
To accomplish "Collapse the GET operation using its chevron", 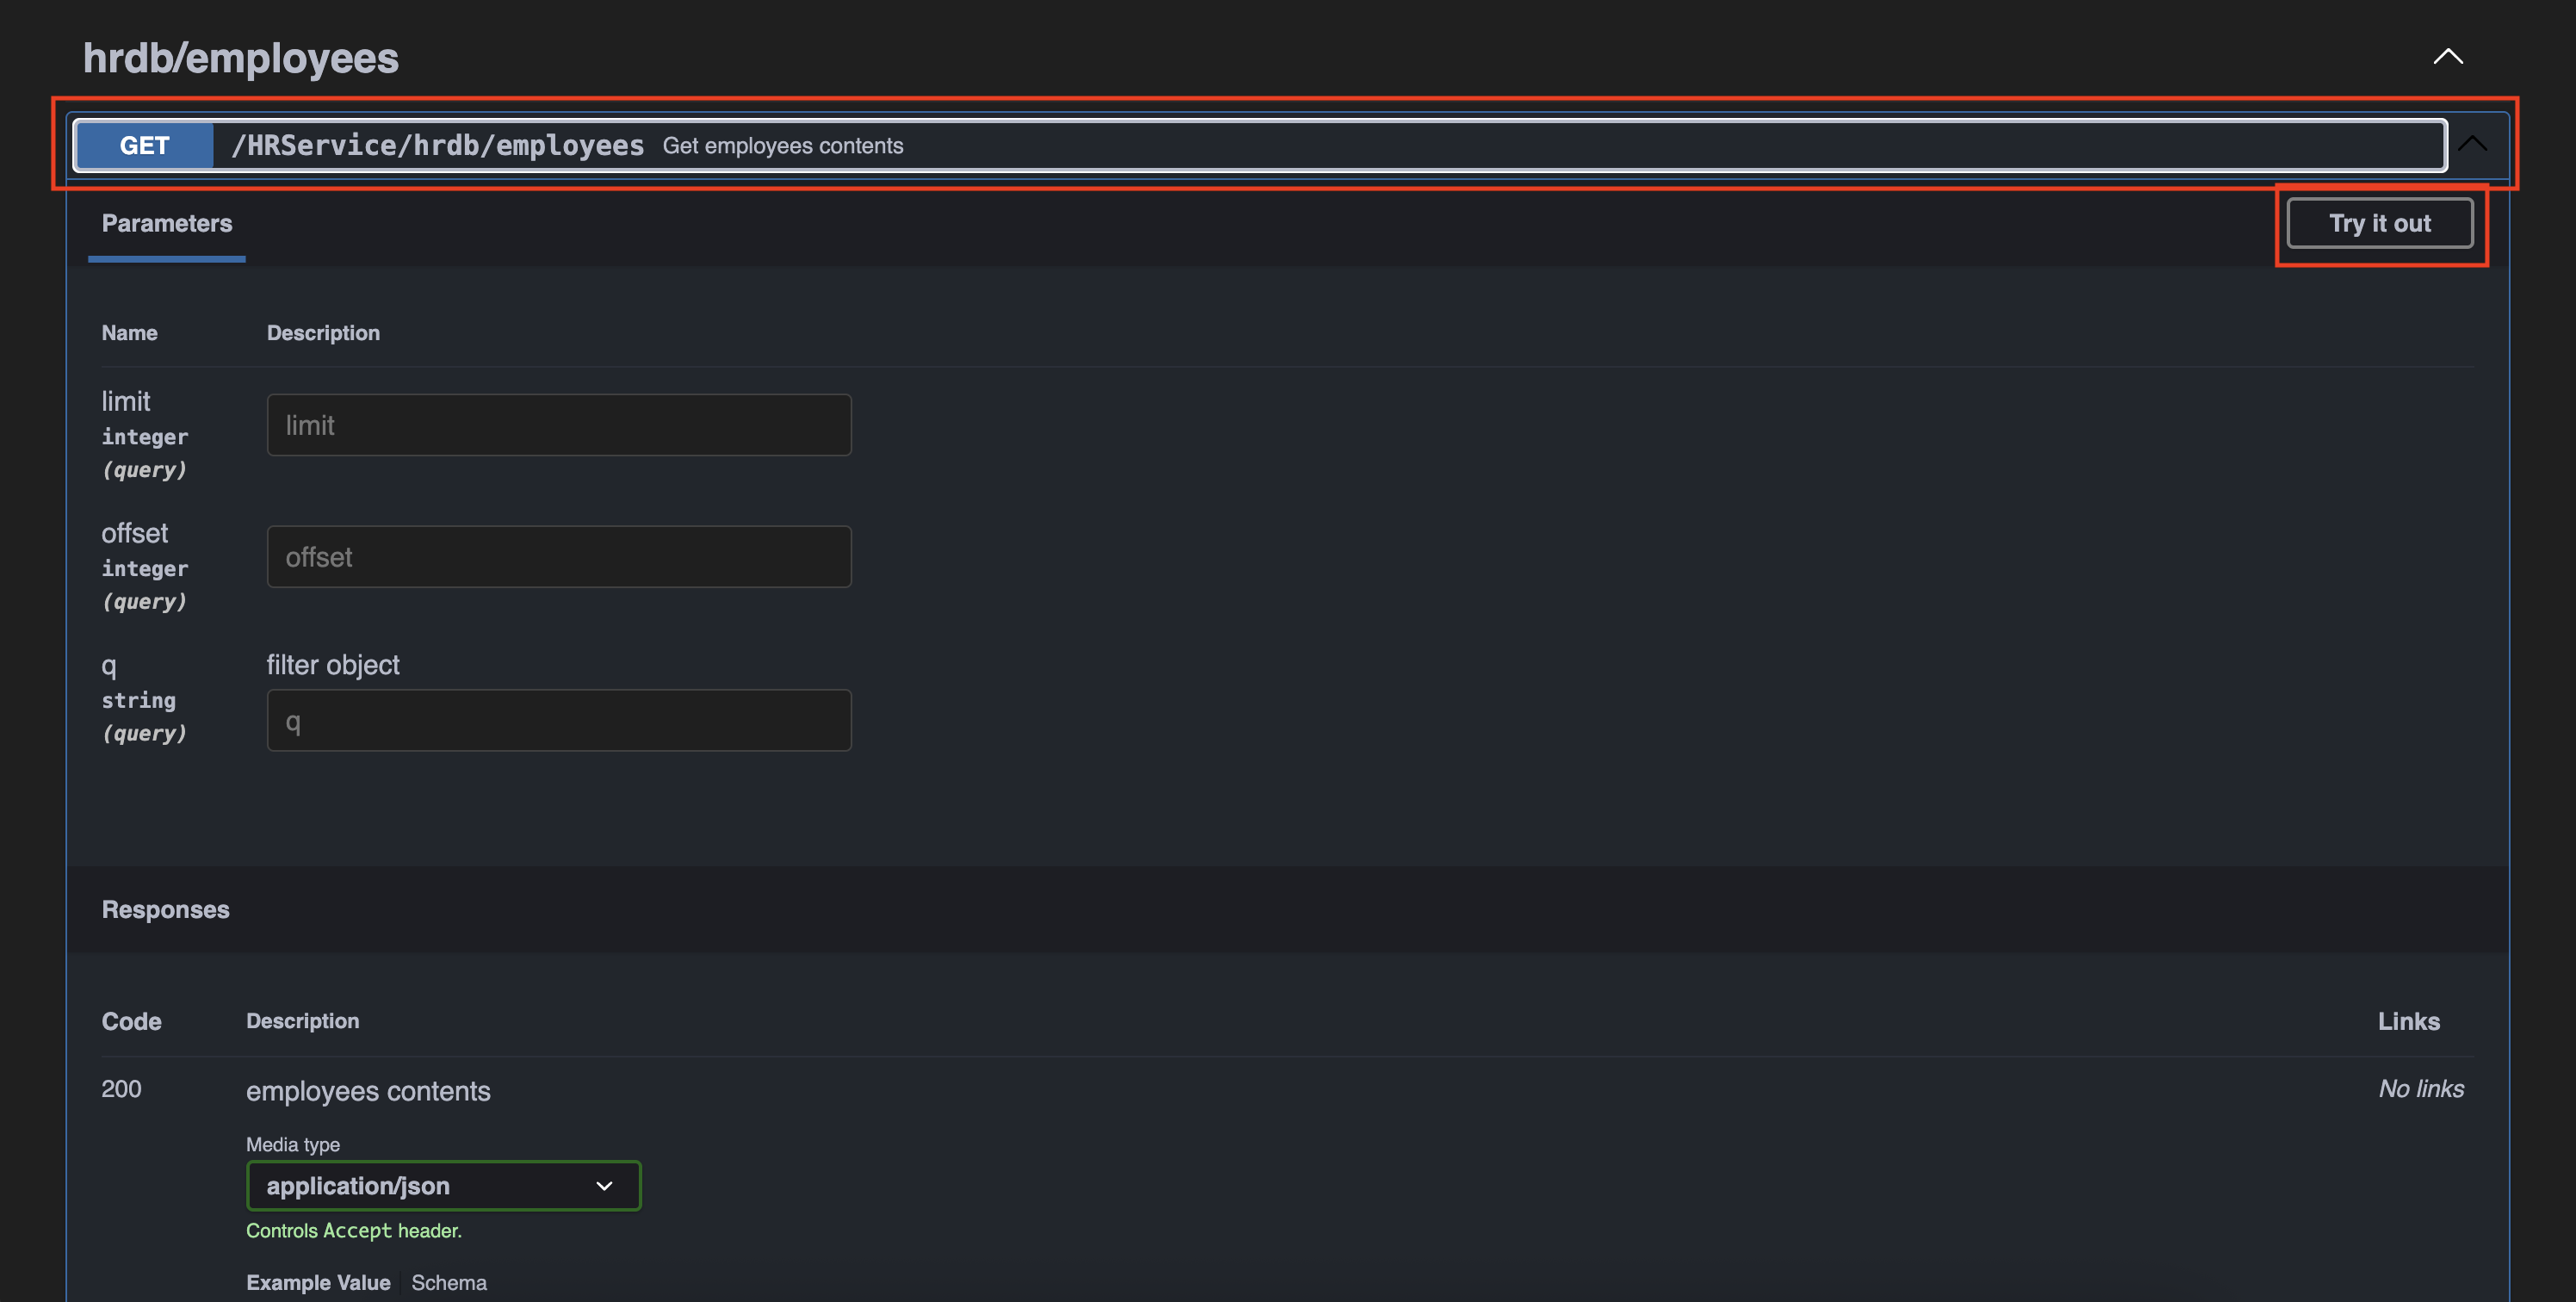I will pyautogui.click(x=2472, y=144).
